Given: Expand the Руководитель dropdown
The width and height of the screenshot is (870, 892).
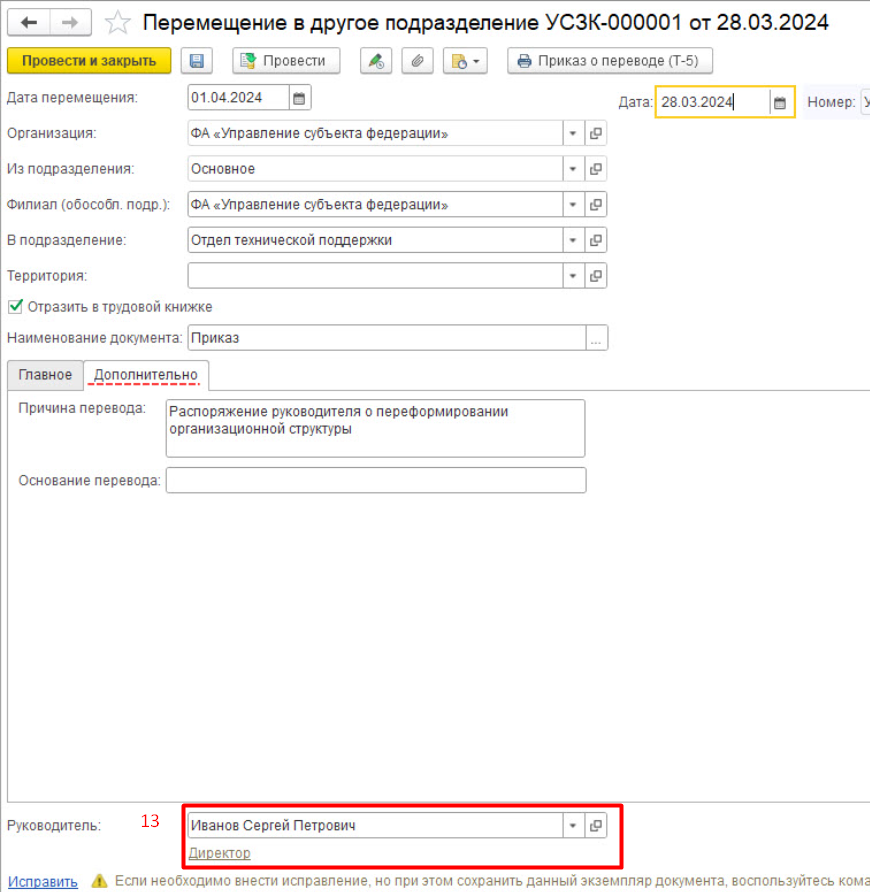Looking at the screenshot, I should click(x=573, y=825).
